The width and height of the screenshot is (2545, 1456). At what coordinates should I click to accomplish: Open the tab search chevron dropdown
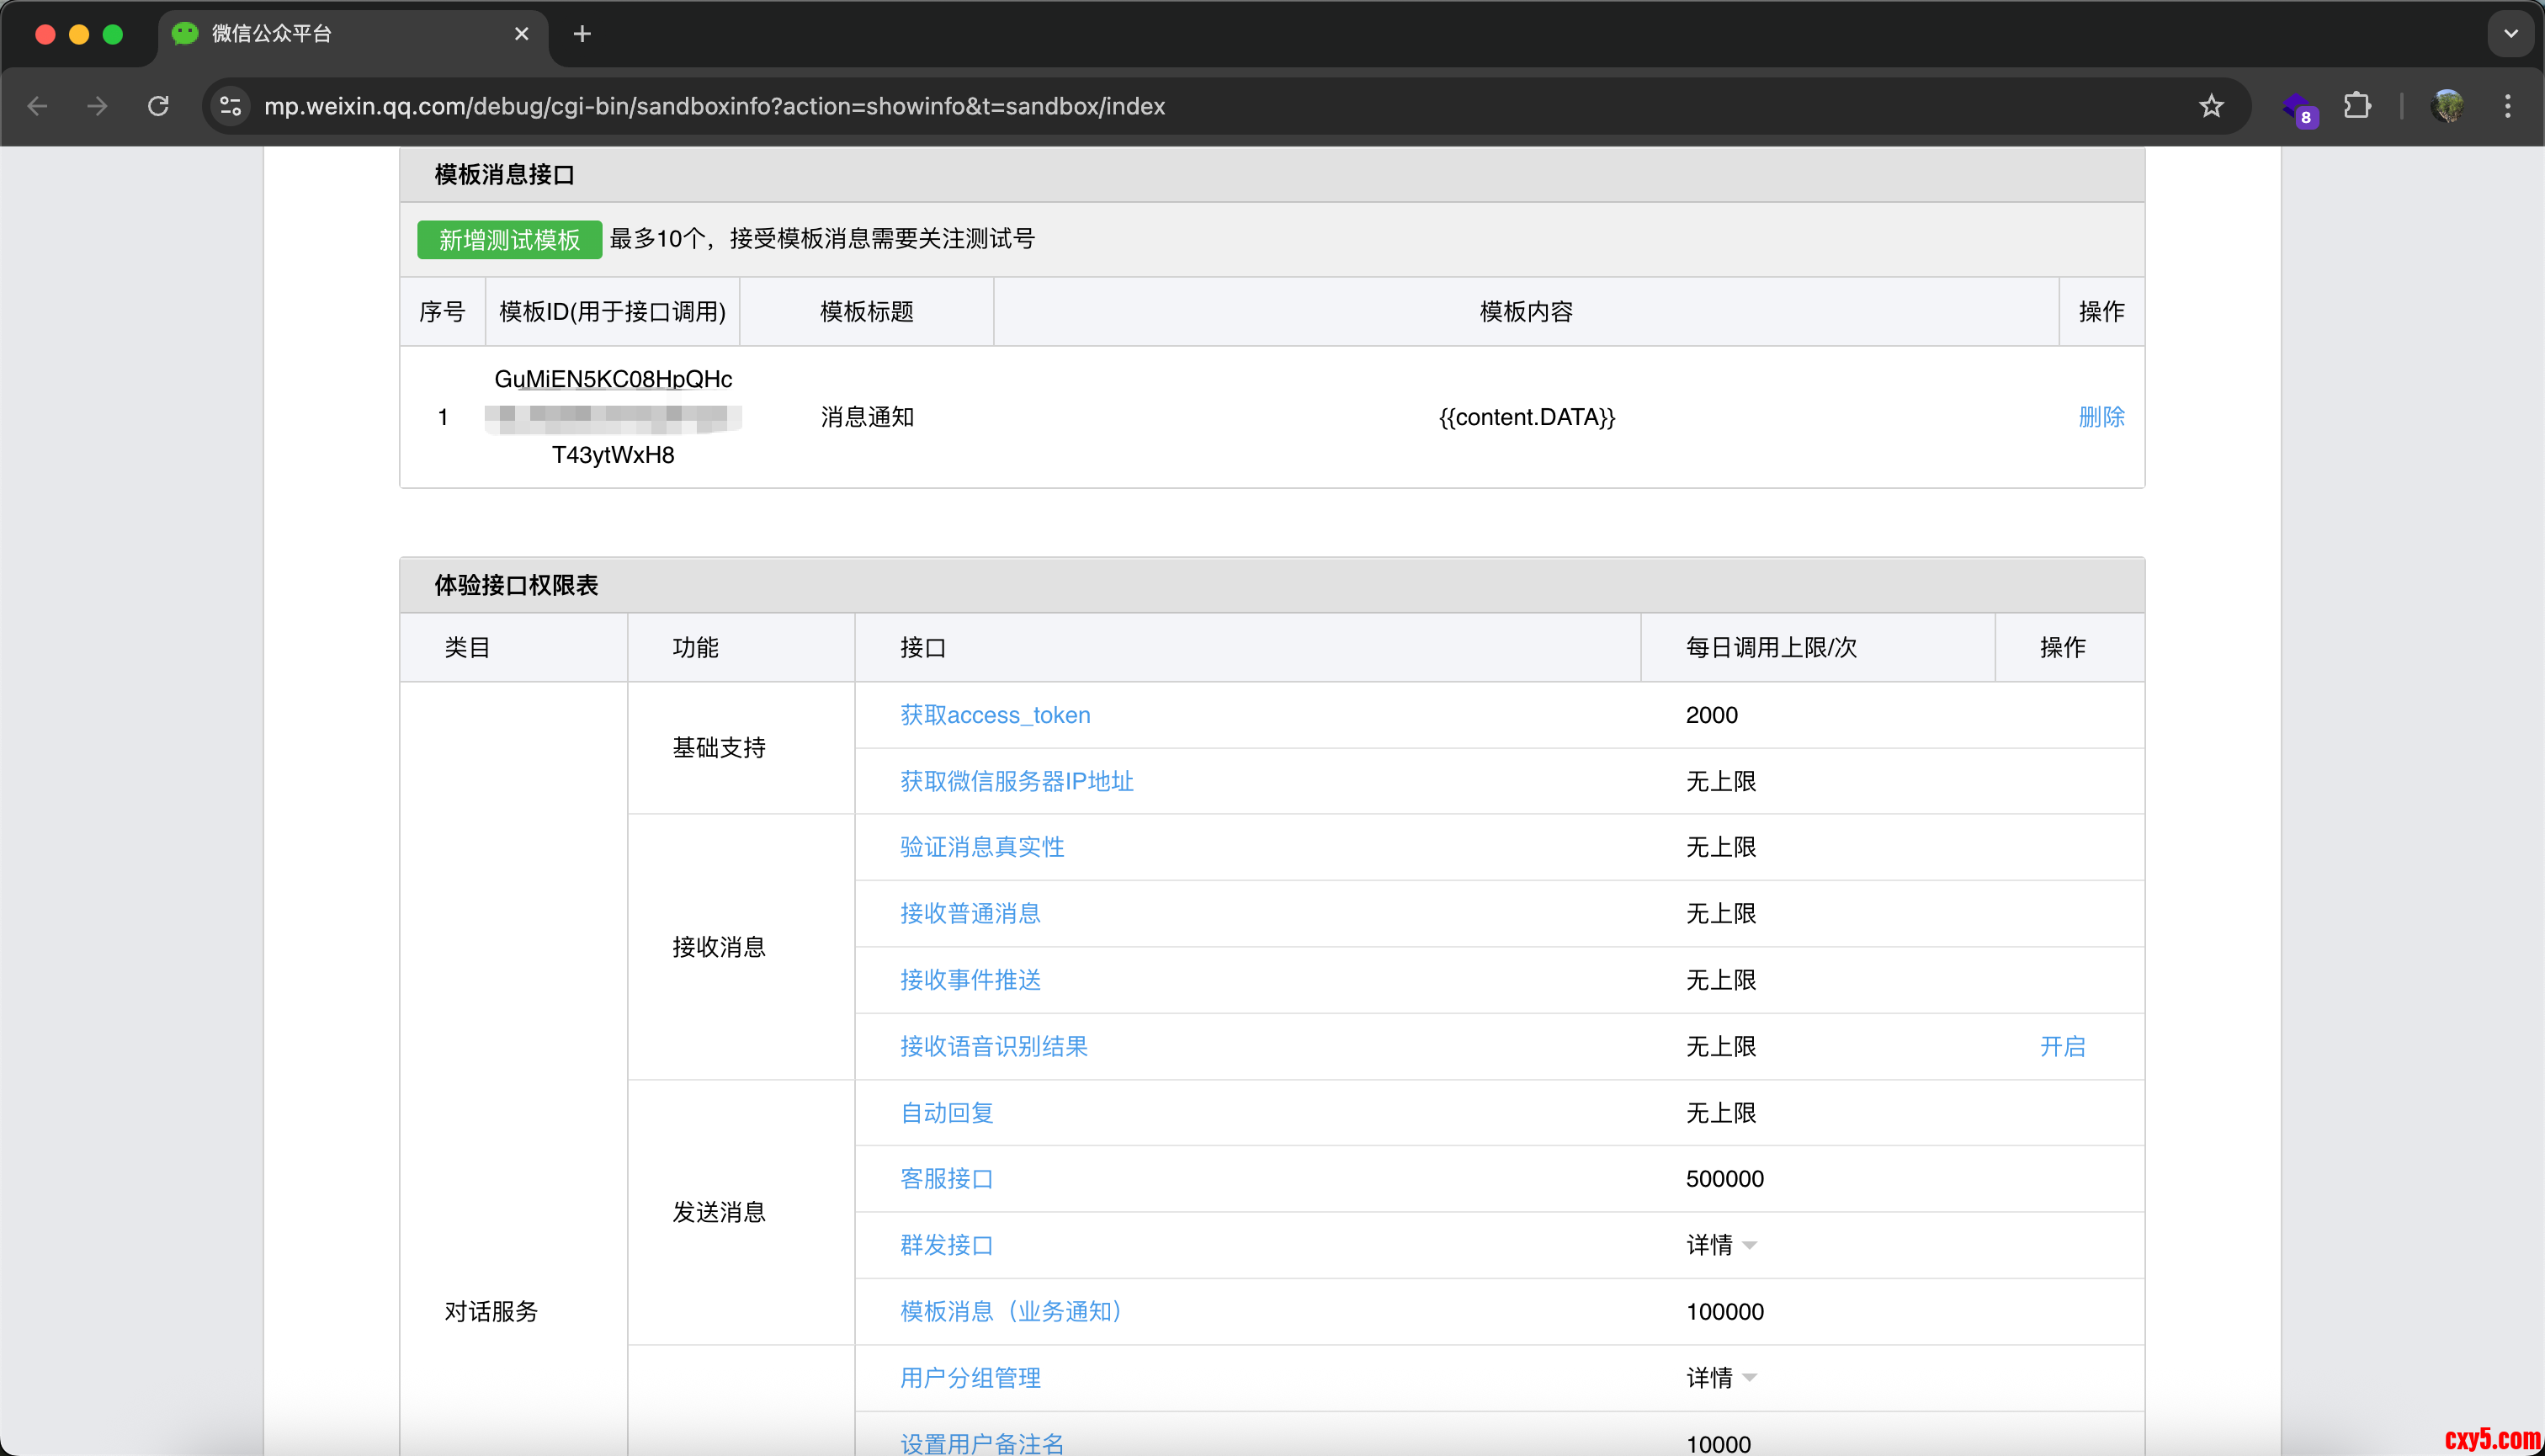coord(2510,34)
